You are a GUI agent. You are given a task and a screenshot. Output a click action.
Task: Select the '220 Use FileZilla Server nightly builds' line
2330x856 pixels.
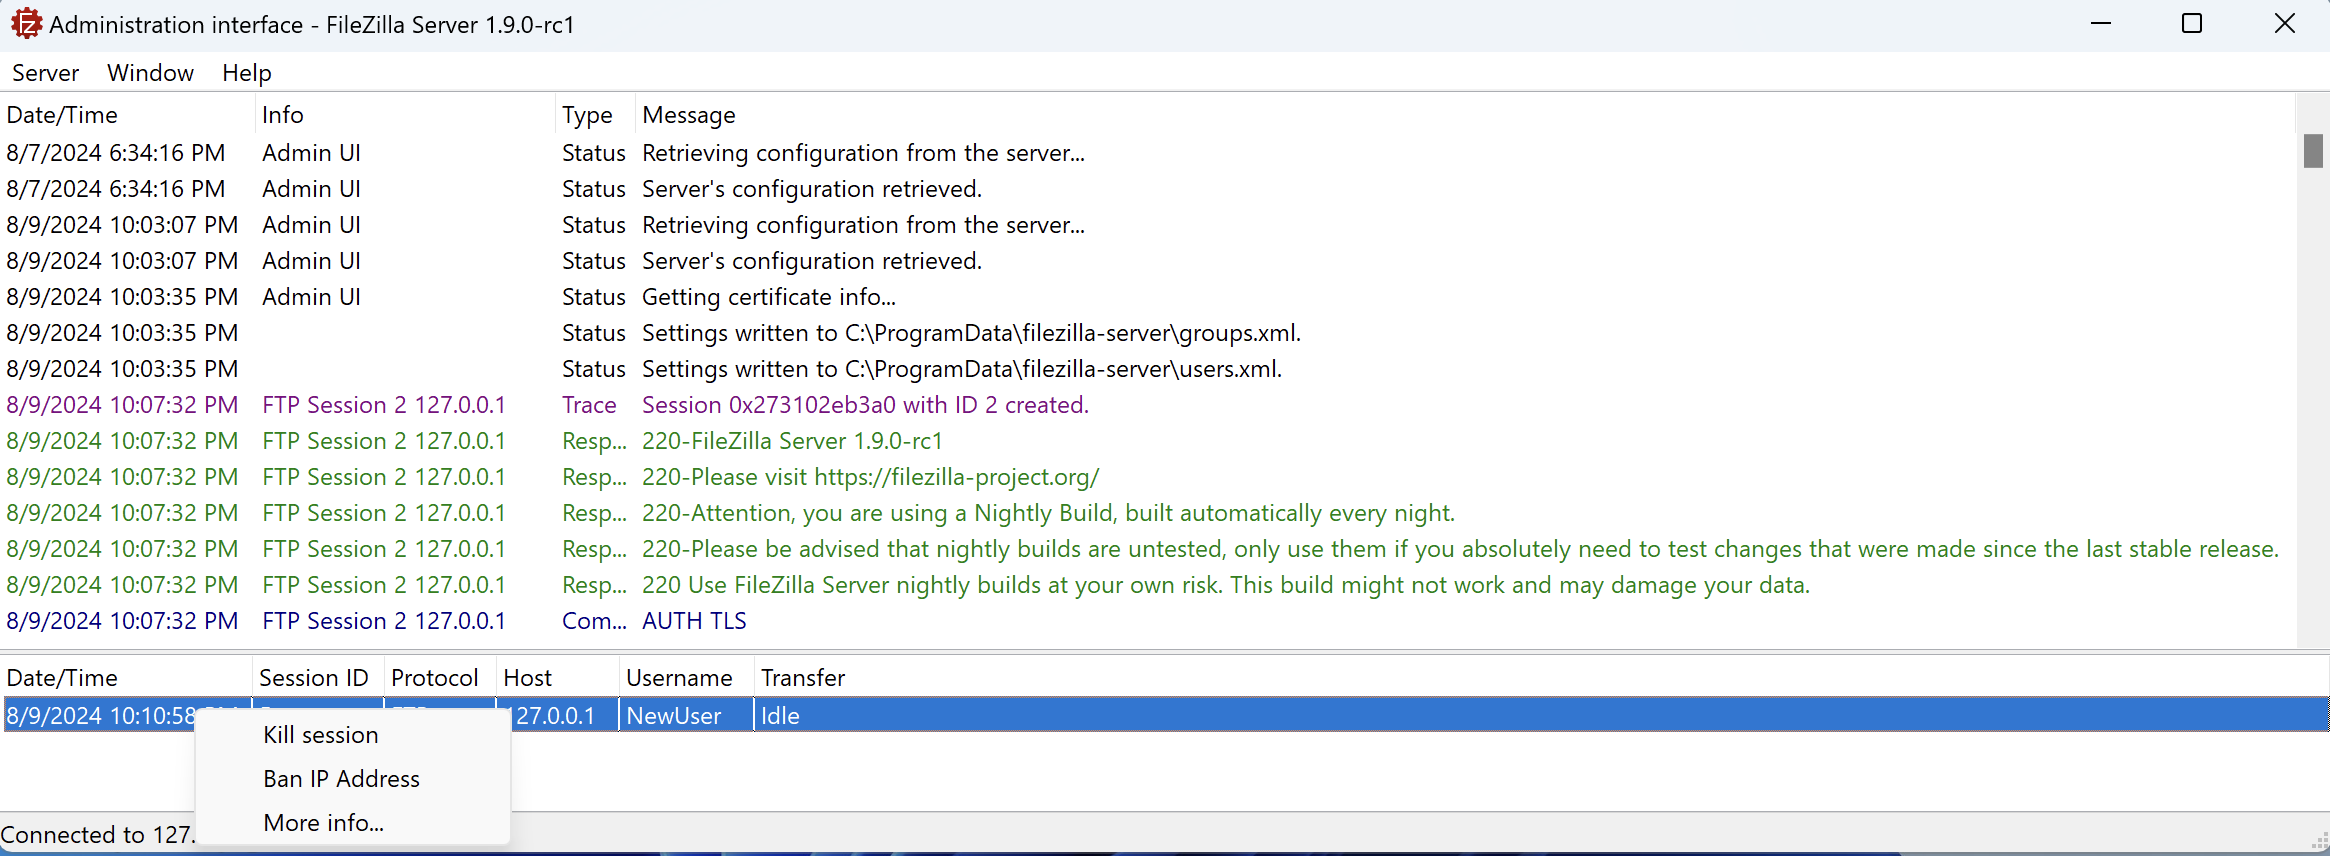click(1226, 585)
